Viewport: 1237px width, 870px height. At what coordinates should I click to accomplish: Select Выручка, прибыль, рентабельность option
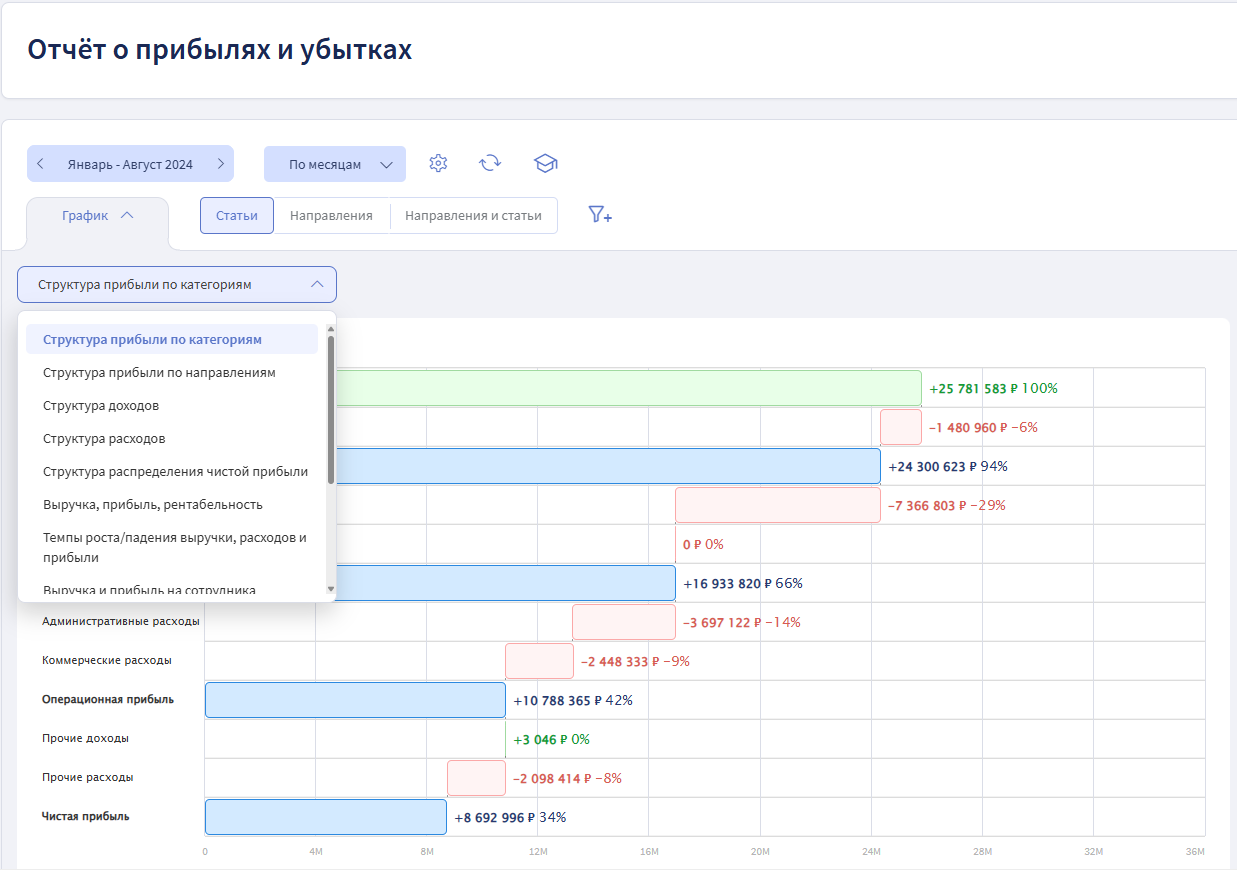153,504
